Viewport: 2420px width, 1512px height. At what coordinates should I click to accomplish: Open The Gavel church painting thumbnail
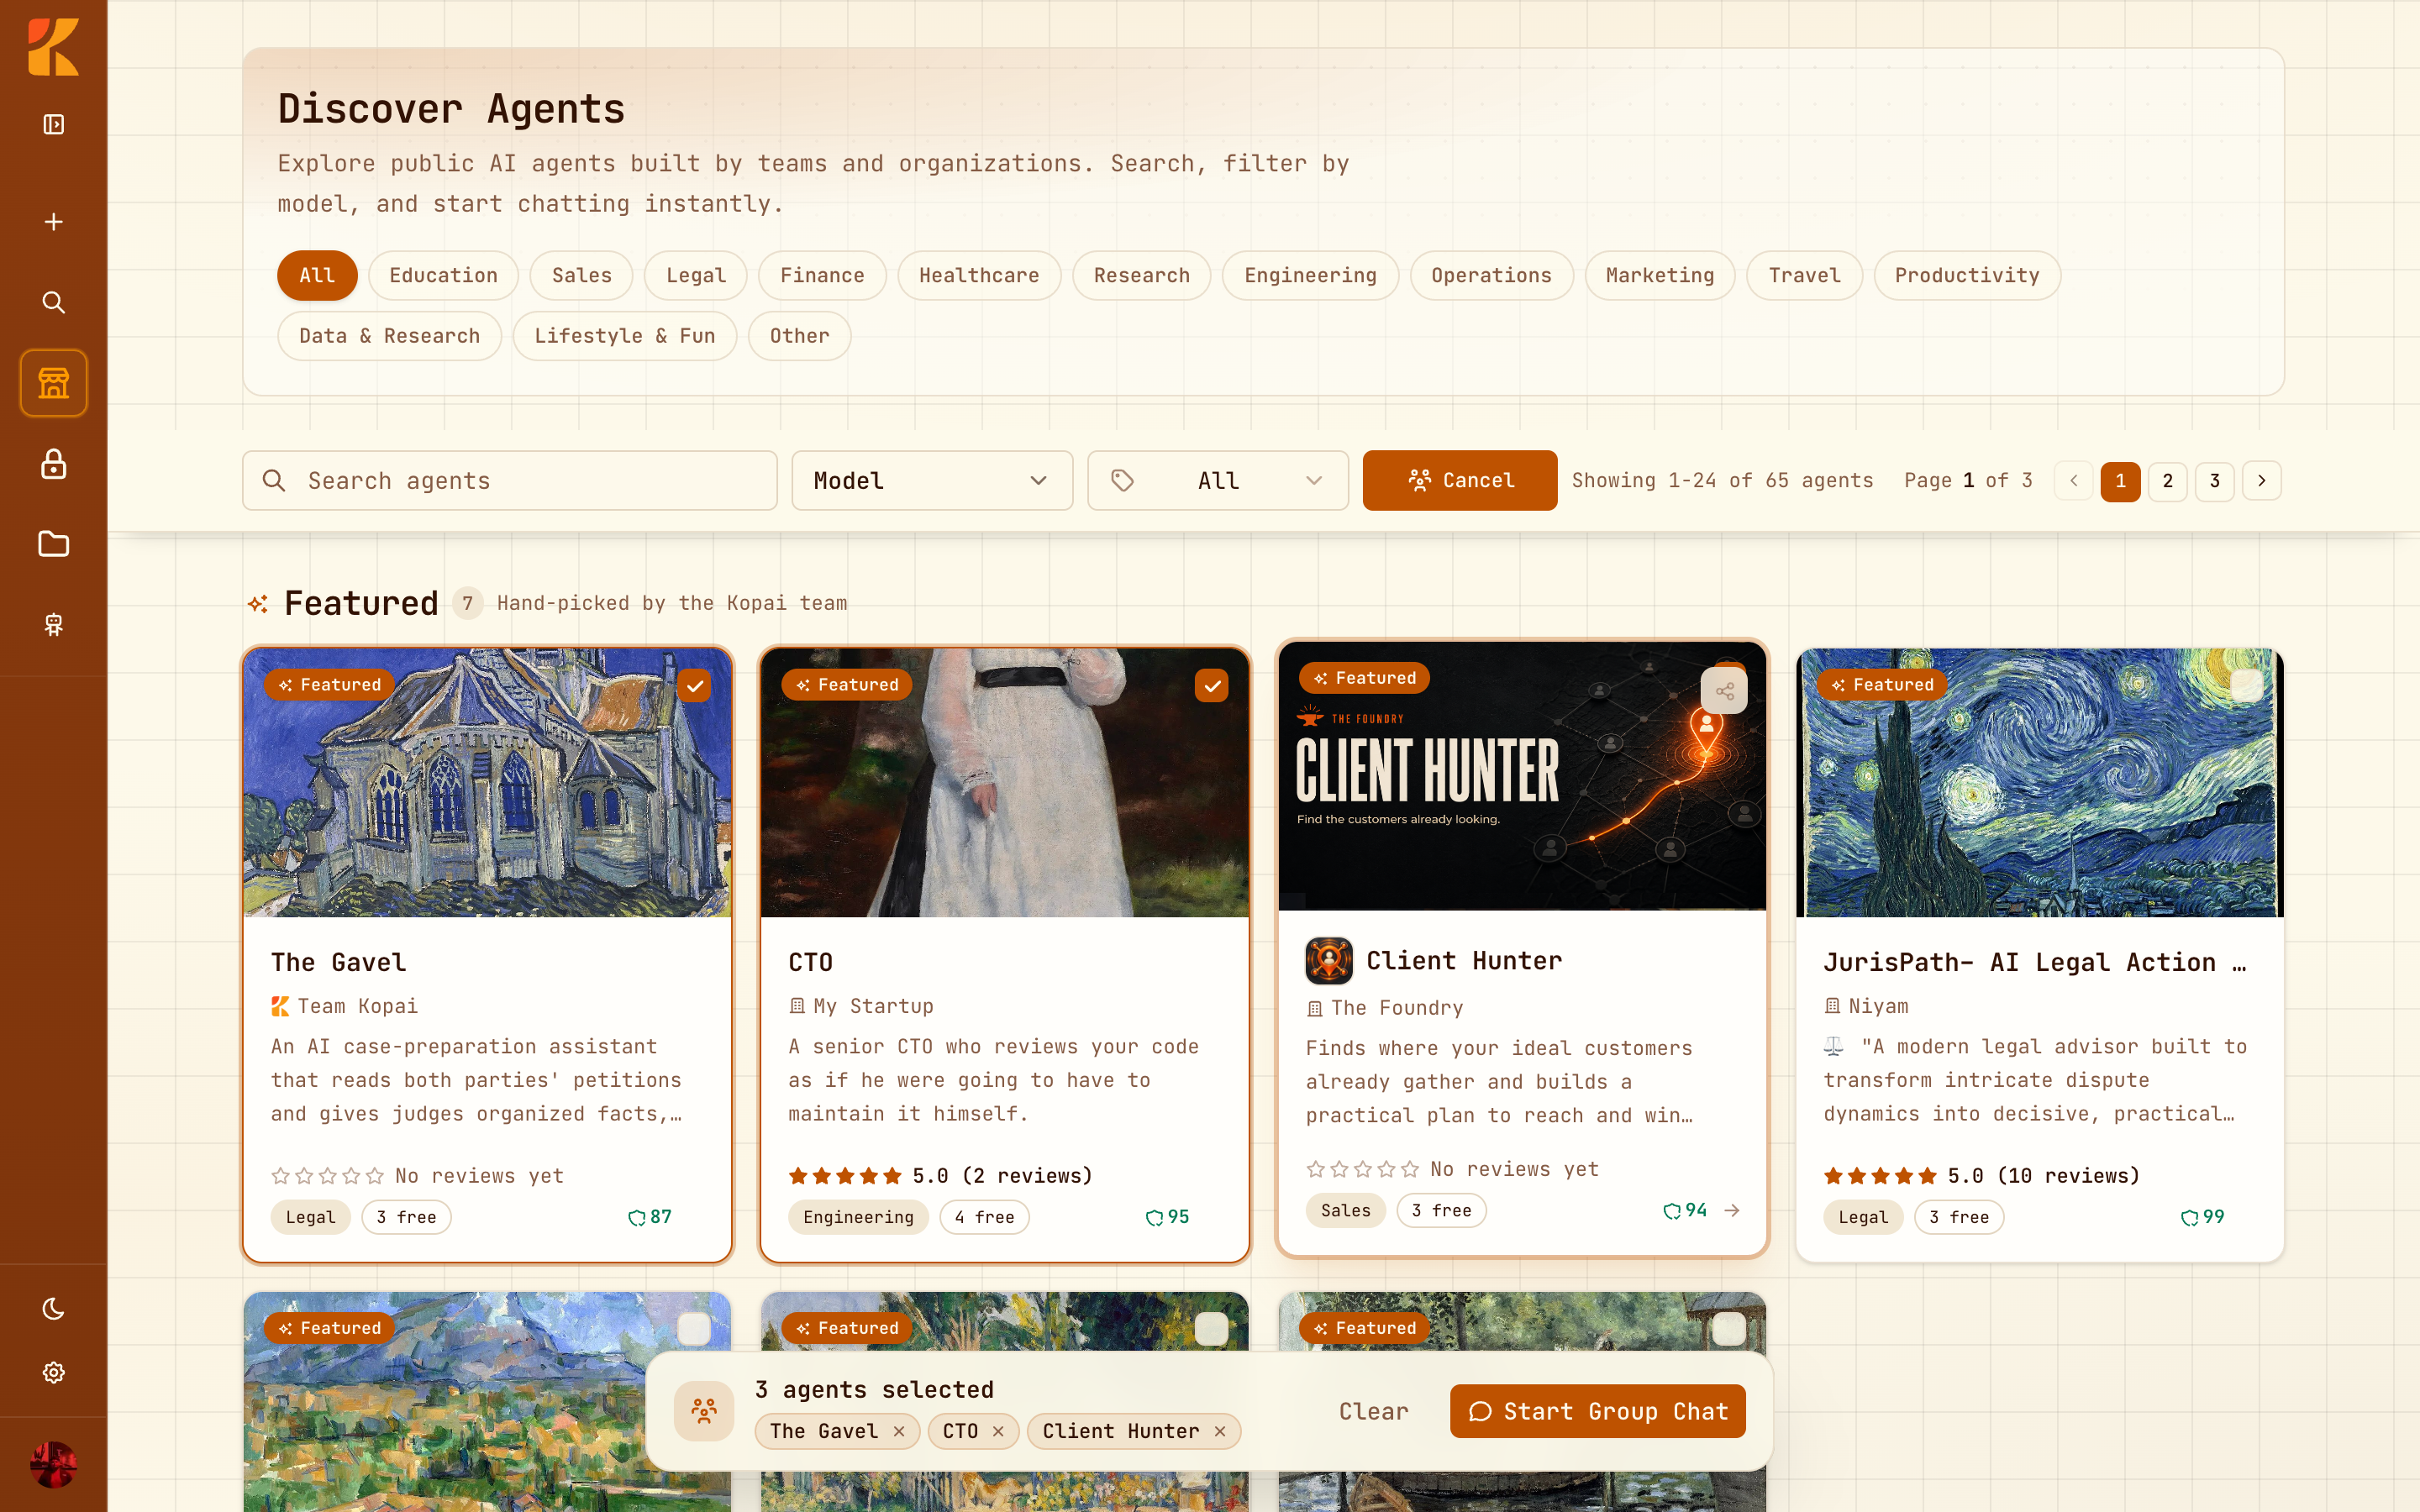tap(487, 783)
